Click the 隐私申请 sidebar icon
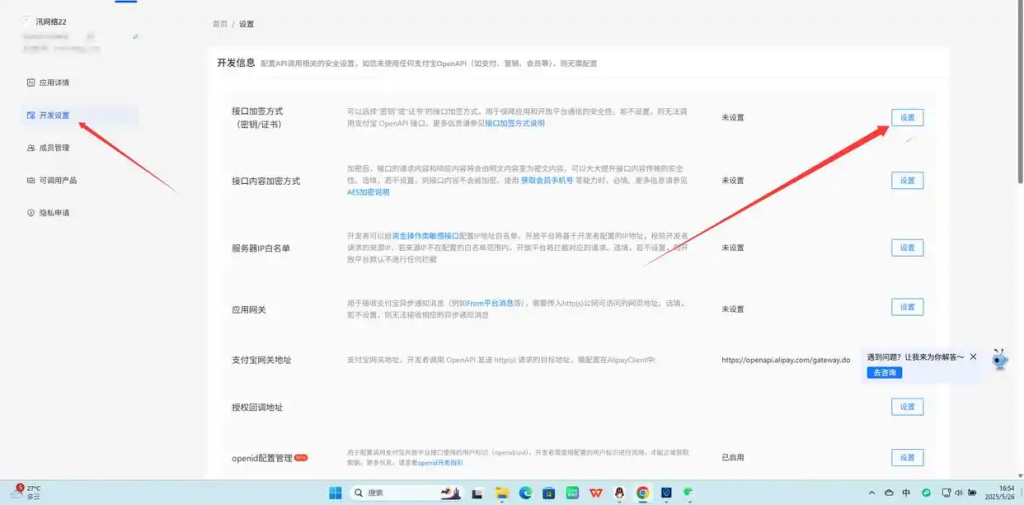The width and height of the screenshot is (1024, 505). click(x=31, y=213)
